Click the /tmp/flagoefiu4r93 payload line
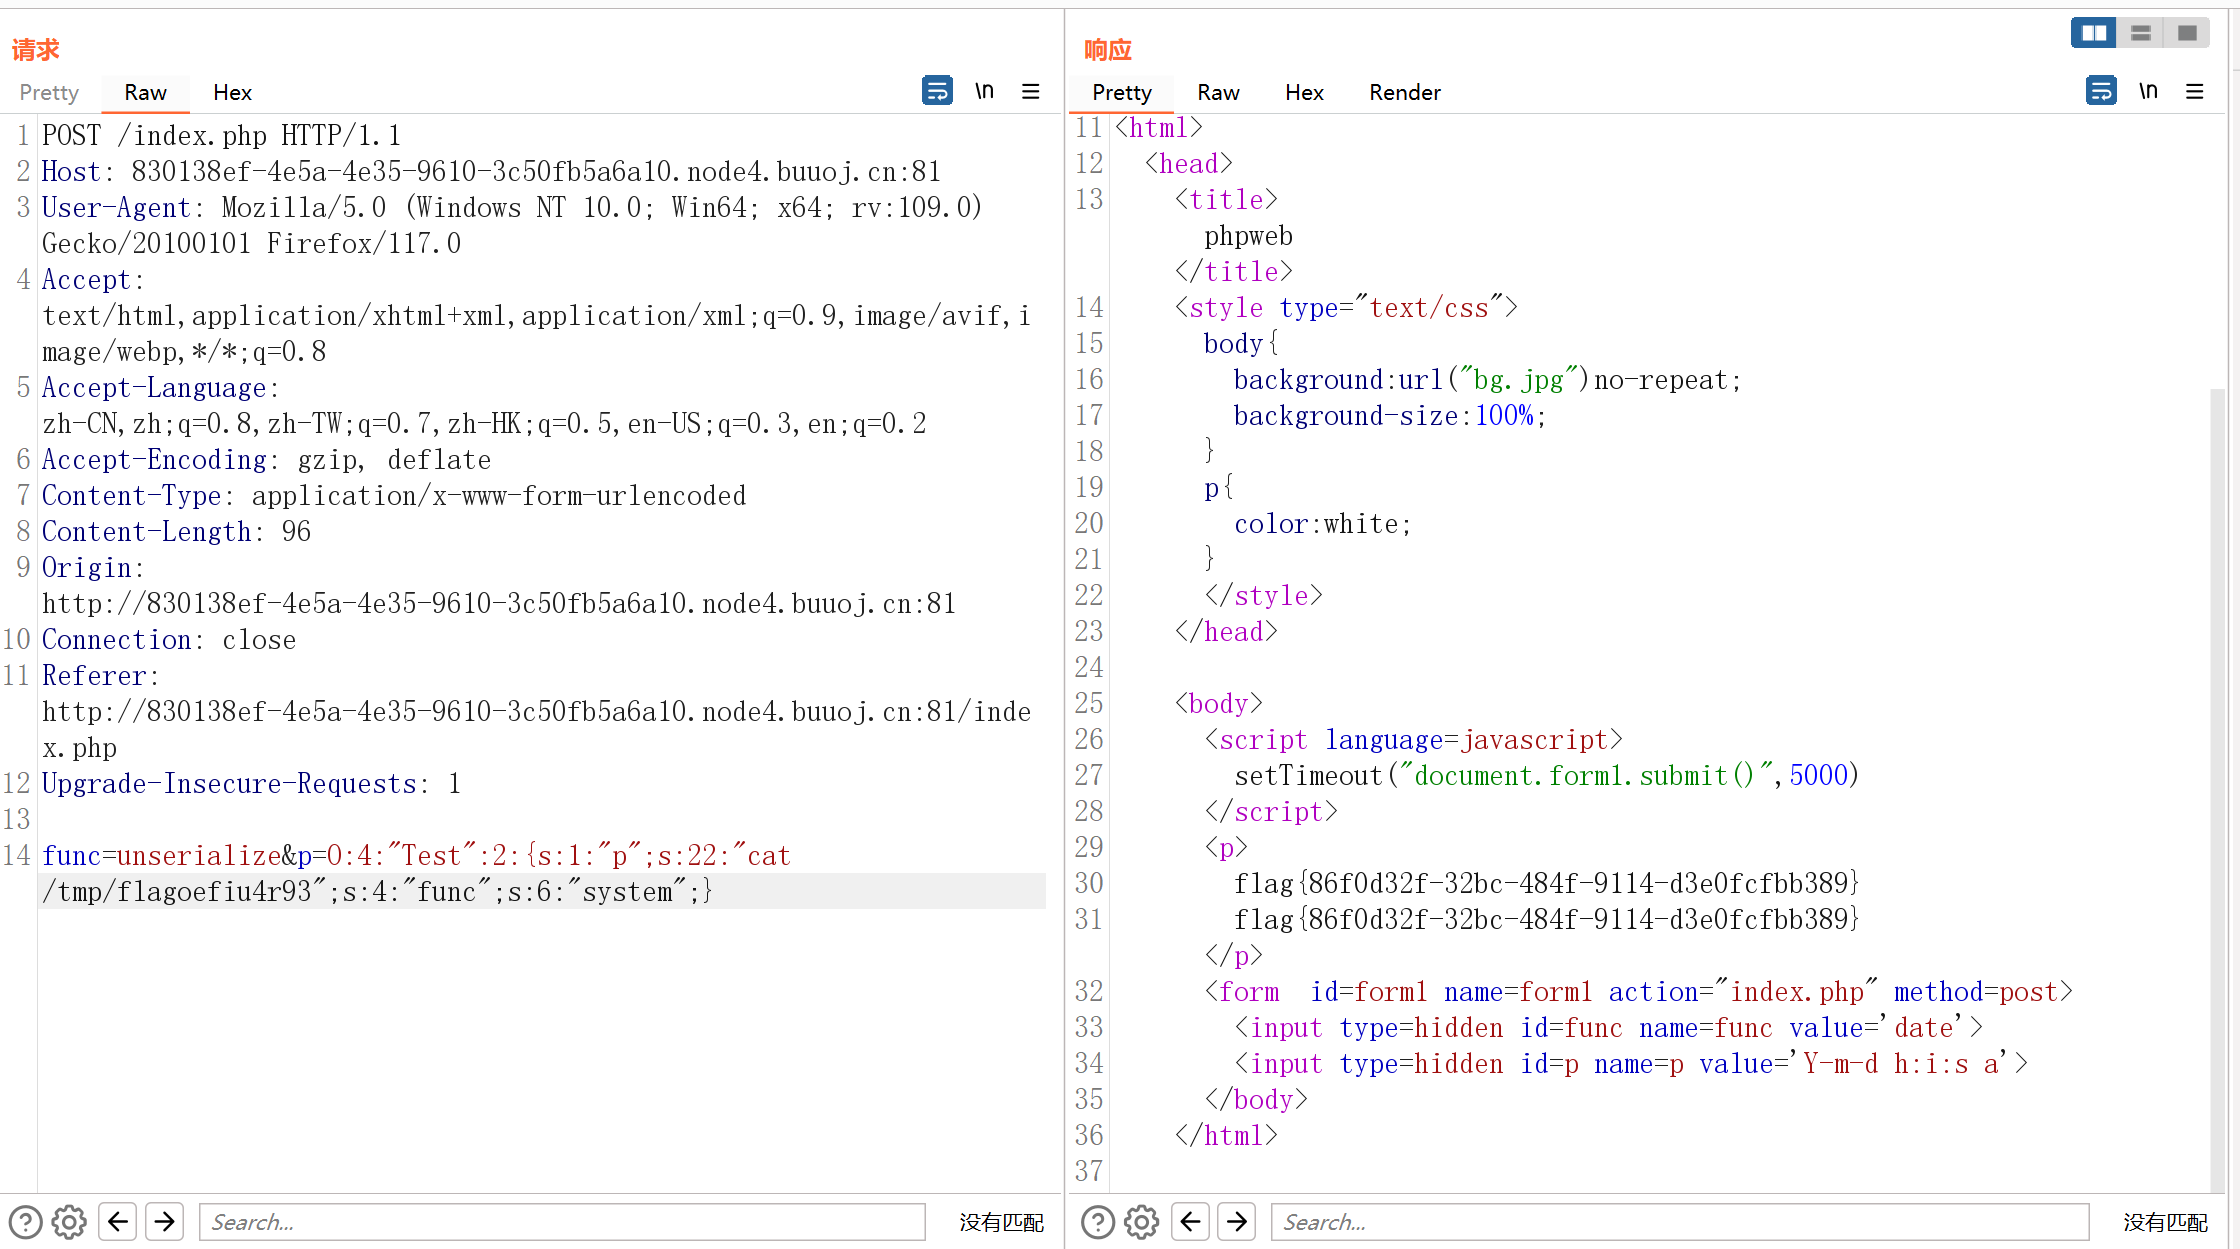Screen dimensions: 2240x1249 click(x=377, y=891)
